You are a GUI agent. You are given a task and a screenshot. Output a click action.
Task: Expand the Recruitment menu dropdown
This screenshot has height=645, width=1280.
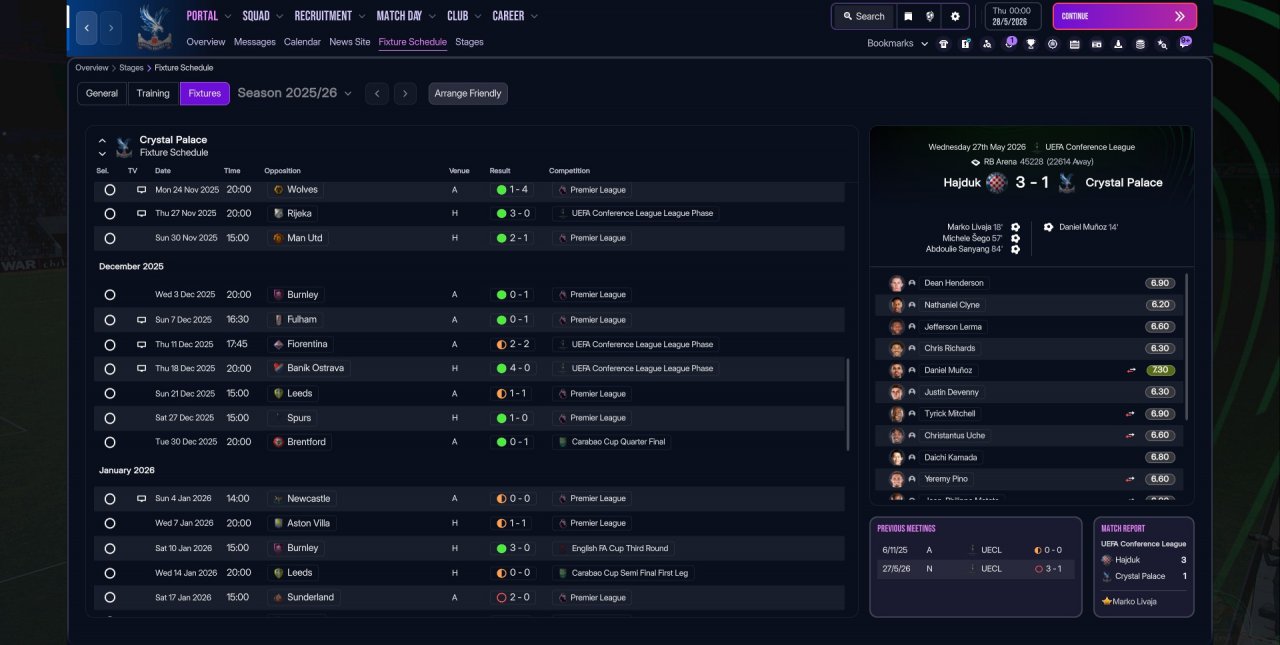(361, 16)
